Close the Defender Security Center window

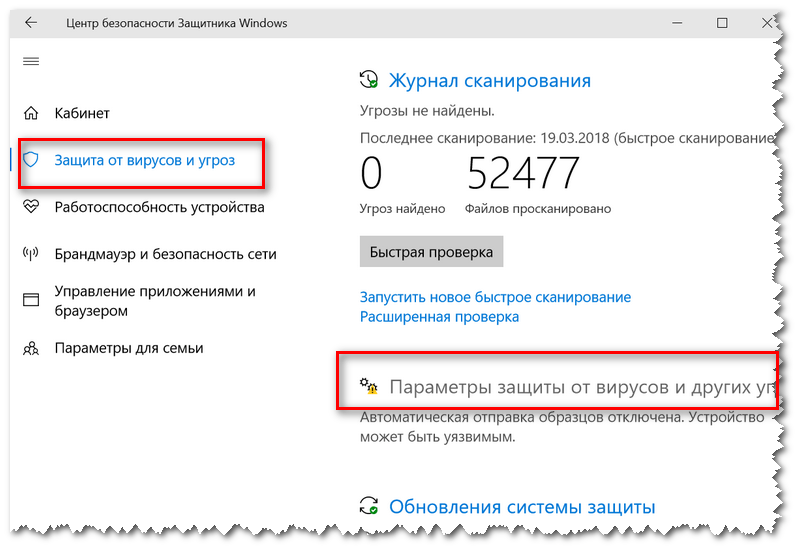pos(767,23)
